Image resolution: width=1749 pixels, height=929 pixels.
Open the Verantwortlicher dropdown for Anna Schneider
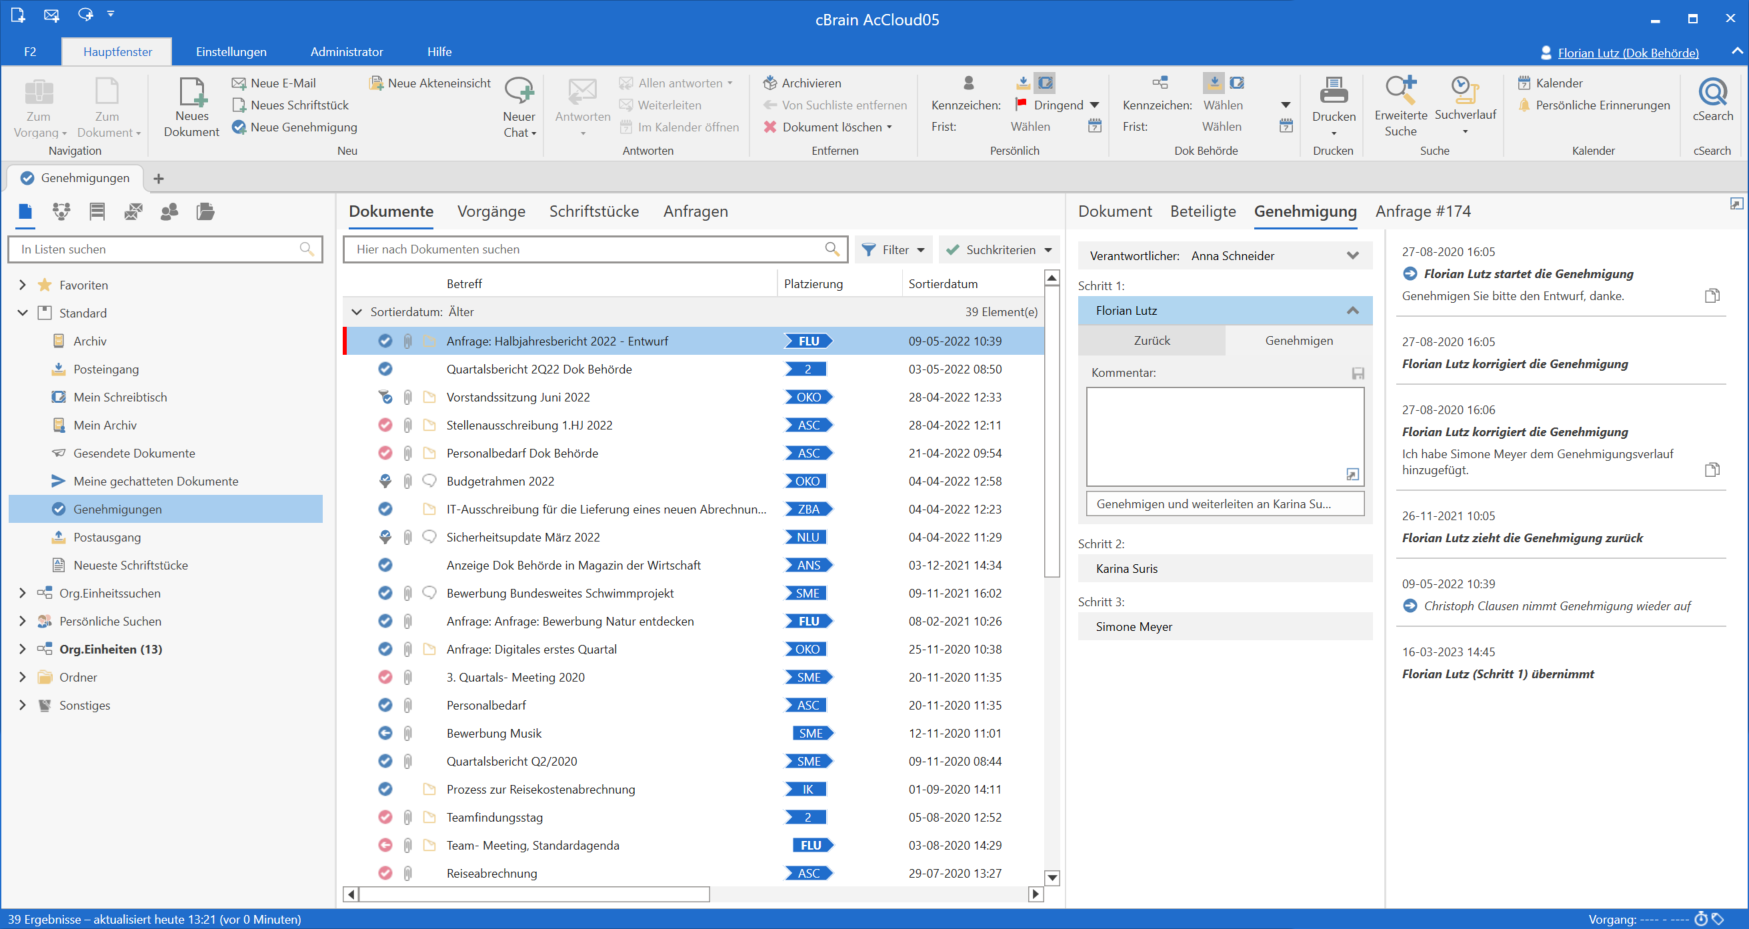[1354, 255]
